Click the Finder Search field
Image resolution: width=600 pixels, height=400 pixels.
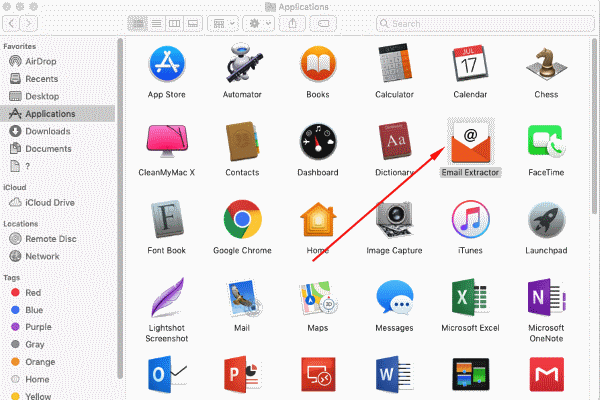(x=485, y=24)
